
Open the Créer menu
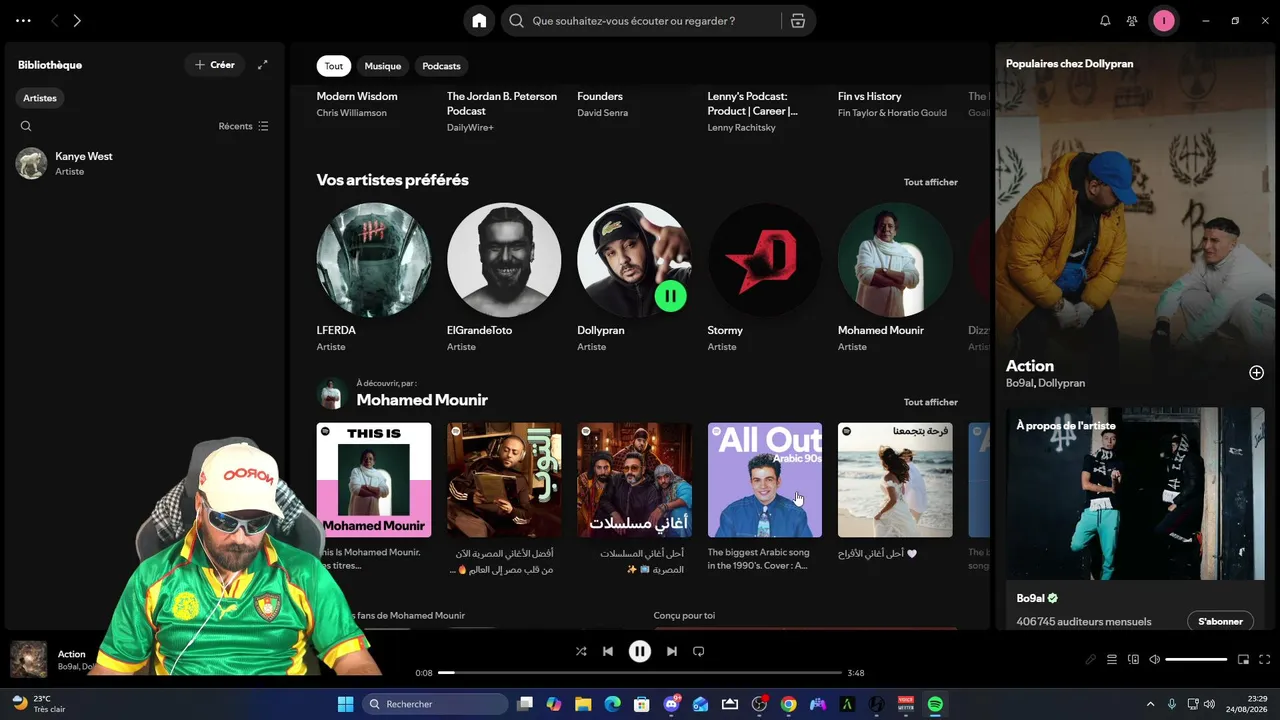(215, 65)
